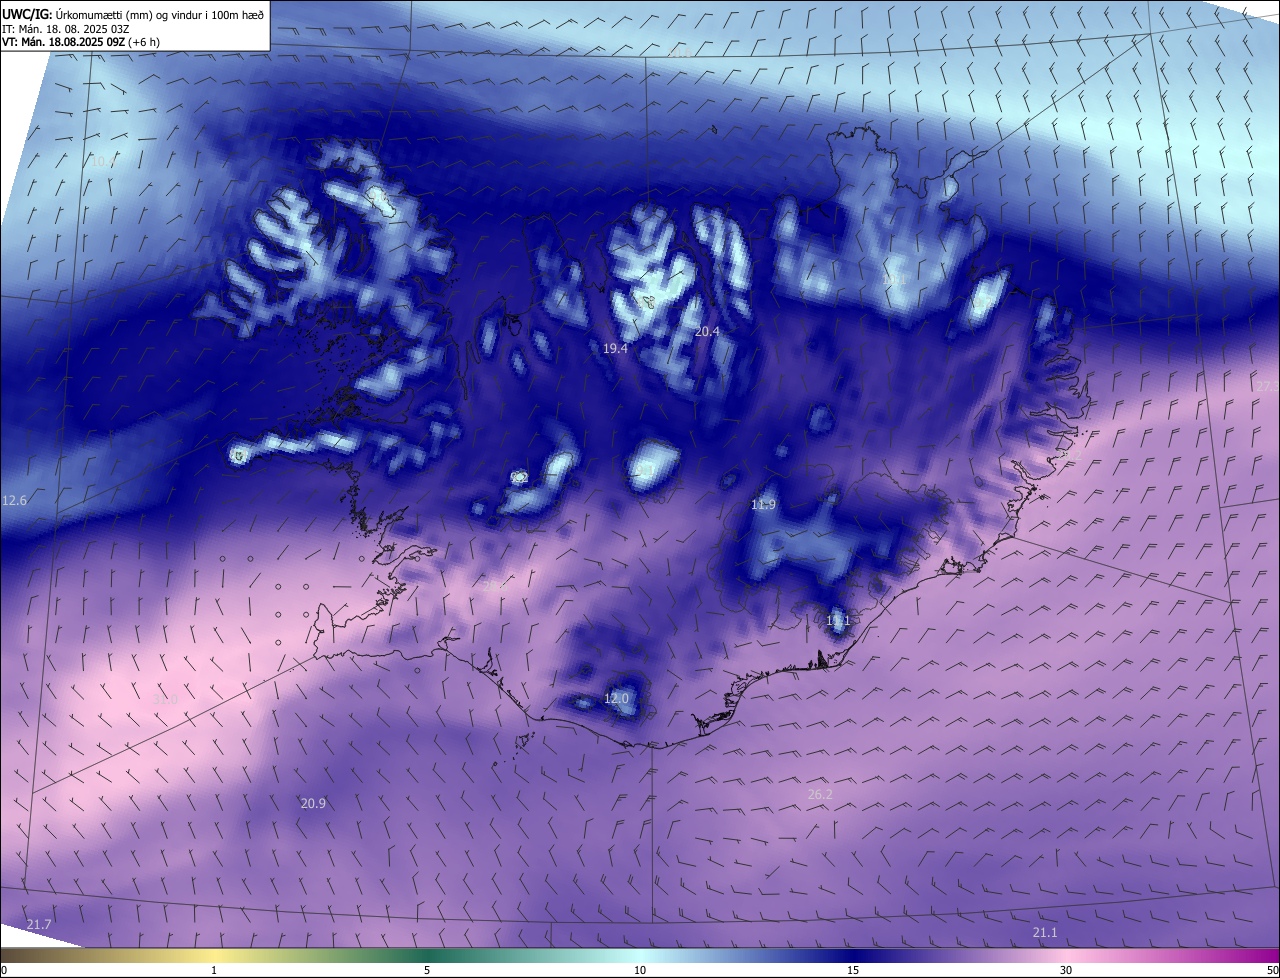The width and height of the screenshot is (1280, 978).
Task: Click the initial time line 'IT: Mán. 18. 08. 2025 03Z'
Action: (67, 28)
